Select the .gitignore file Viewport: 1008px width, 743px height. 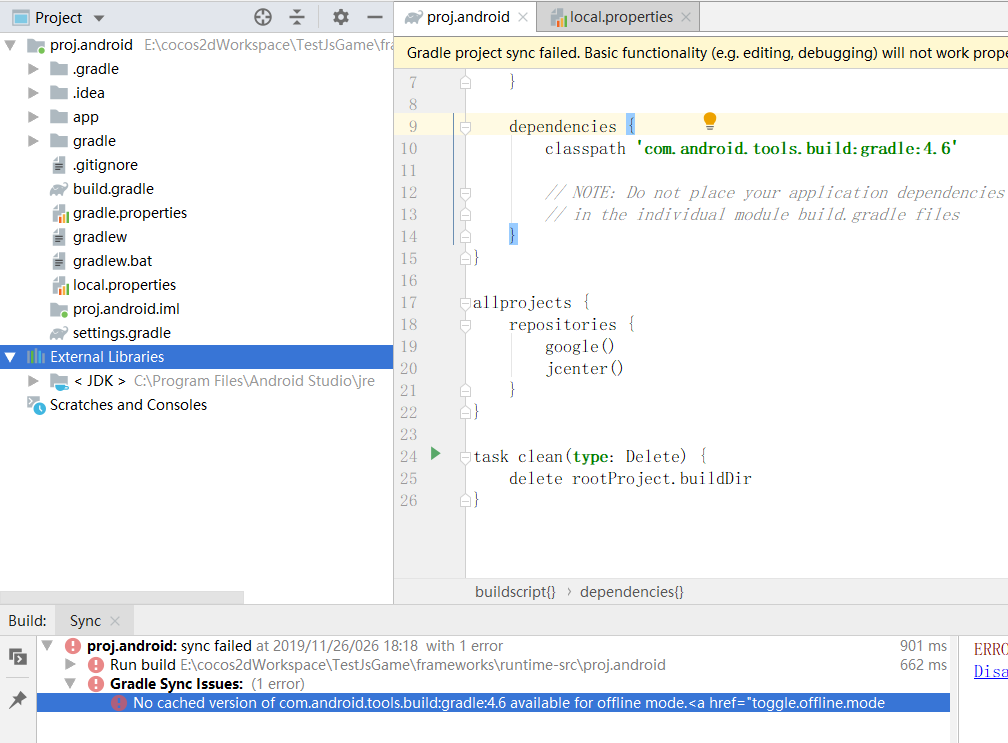pyautogui.click(x=105, y=165)
